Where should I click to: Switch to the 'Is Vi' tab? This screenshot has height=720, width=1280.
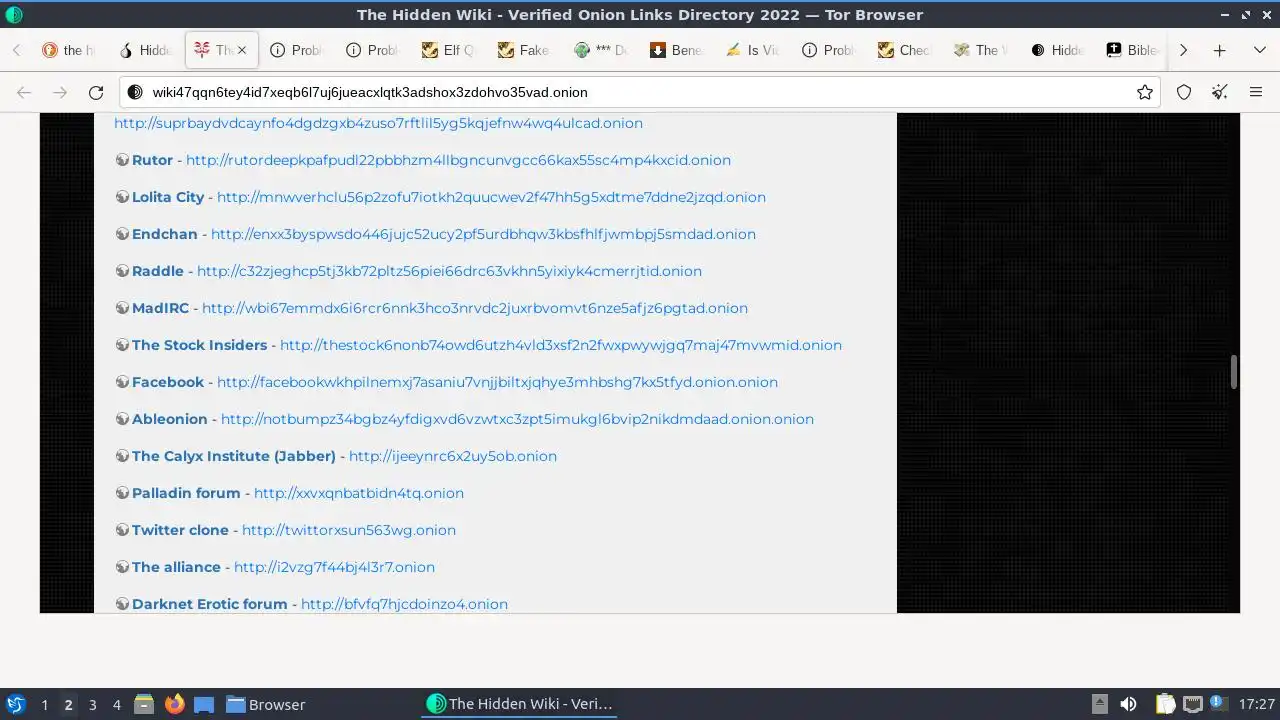pyautogui.click(x=752, y=50)
